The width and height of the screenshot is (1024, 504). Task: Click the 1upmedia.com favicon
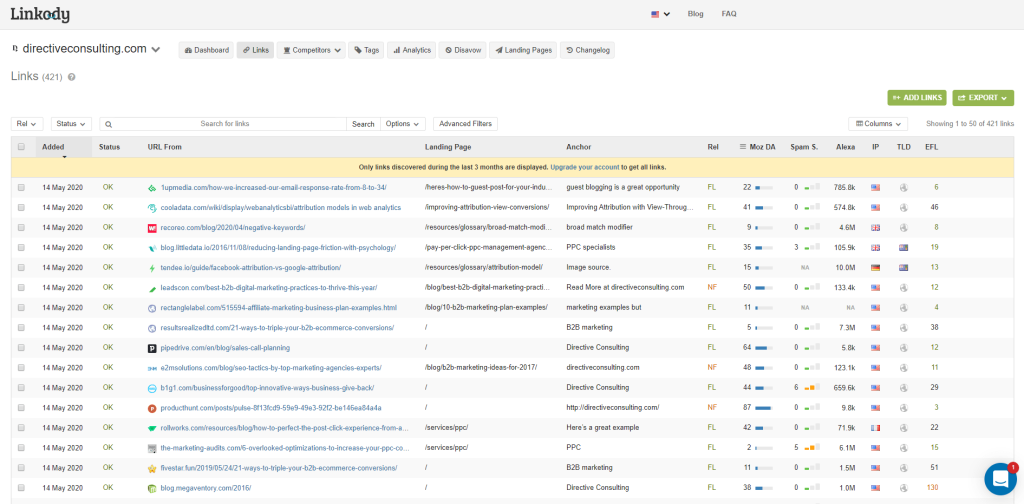[x=152, y=187]
